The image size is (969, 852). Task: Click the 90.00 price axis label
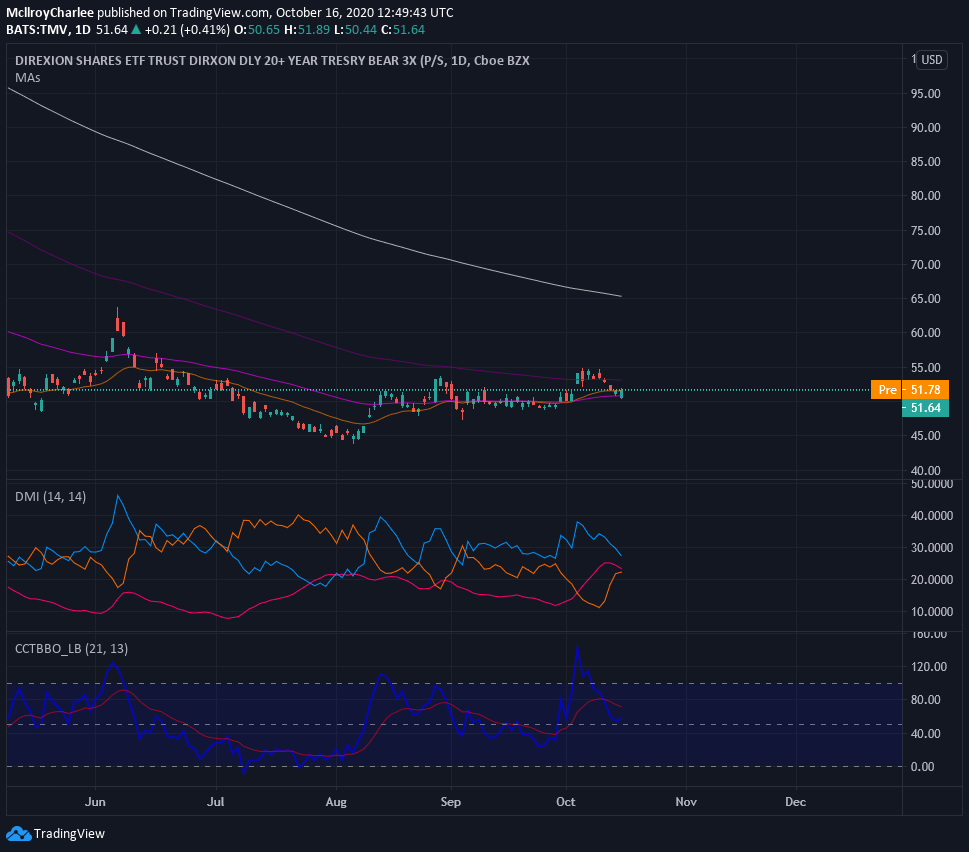[926, 128]
